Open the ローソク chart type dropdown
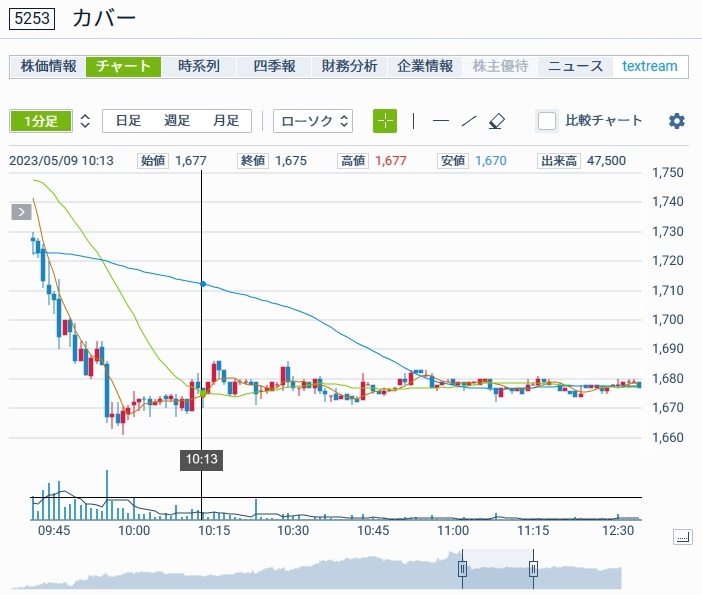Viewport: 702px width, 595px height. [314, 121]
